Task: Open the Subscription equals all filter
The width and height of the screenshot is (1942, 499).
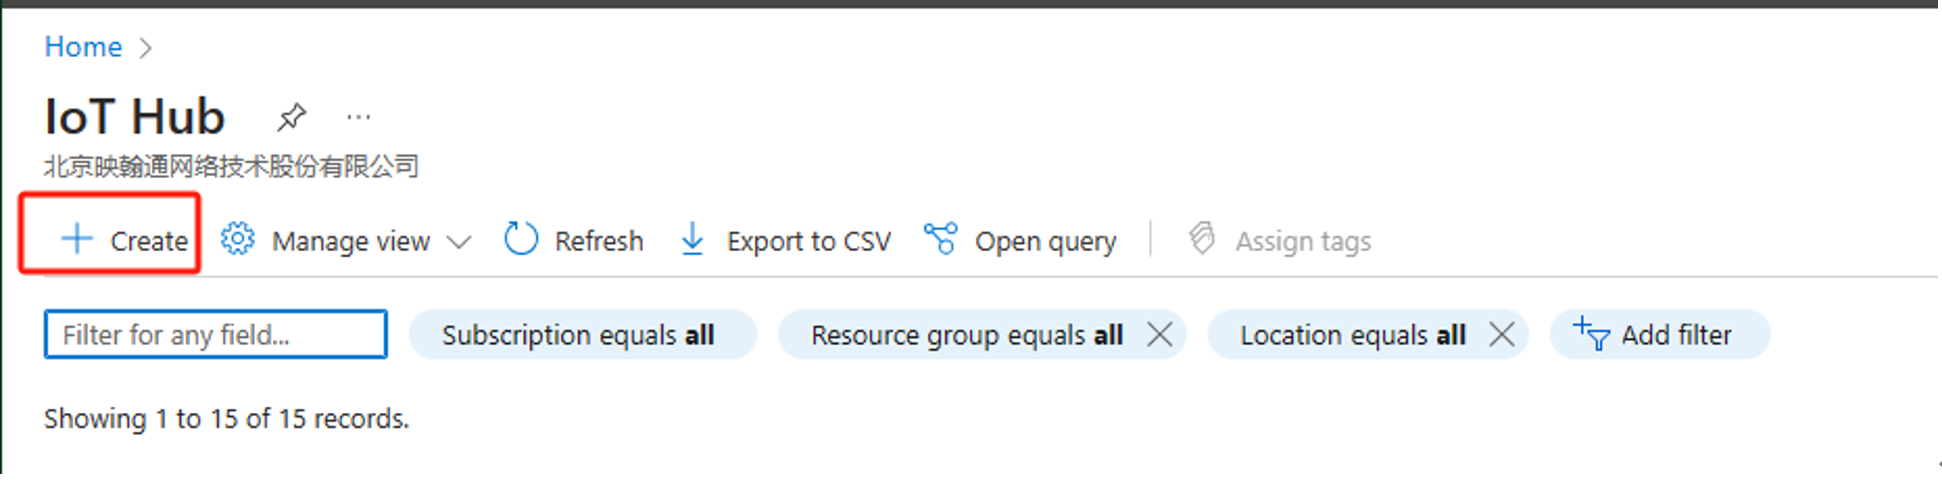Action: (578, 335)
